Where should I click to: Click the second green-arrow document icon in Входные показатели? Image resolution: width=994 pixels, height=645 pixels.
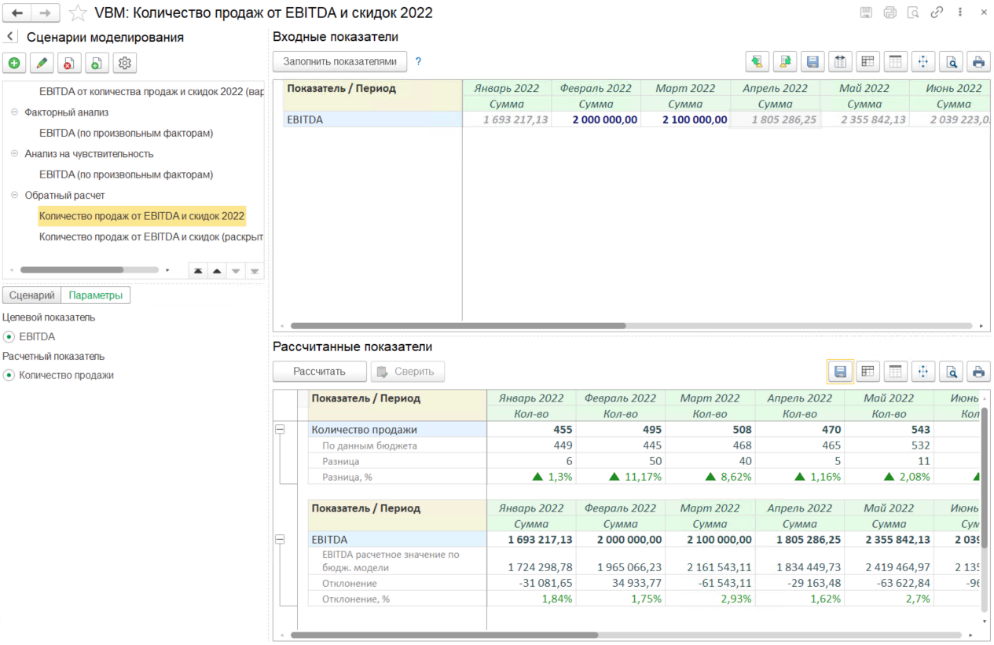coord(785,62)
